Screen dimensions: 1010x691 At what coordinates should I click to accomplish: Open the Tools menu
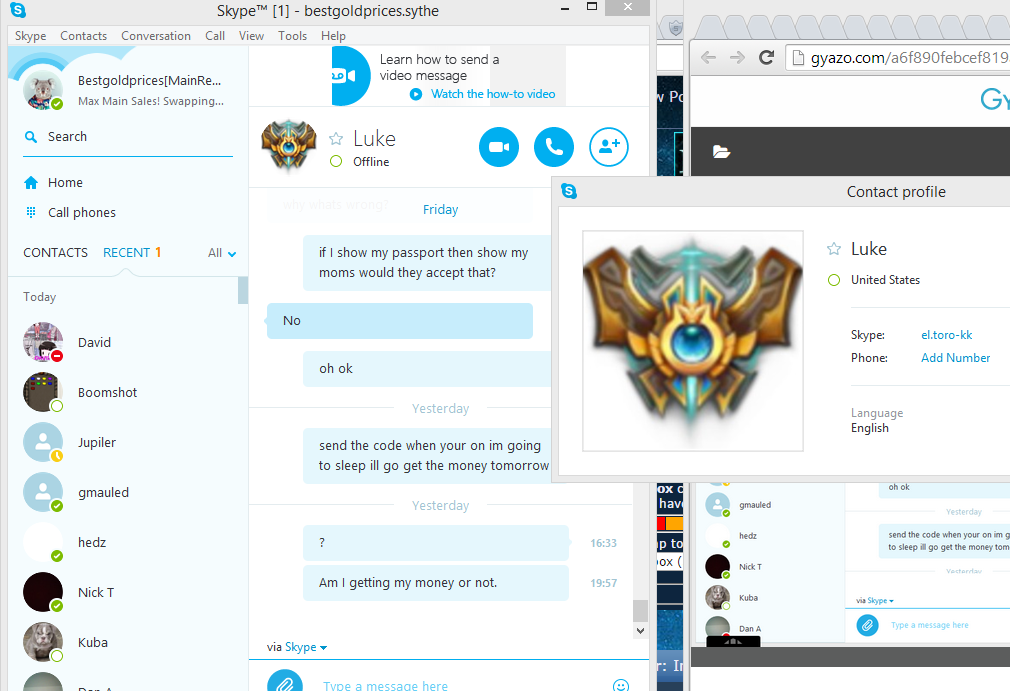pyautogui.click(x=292, y=36)
